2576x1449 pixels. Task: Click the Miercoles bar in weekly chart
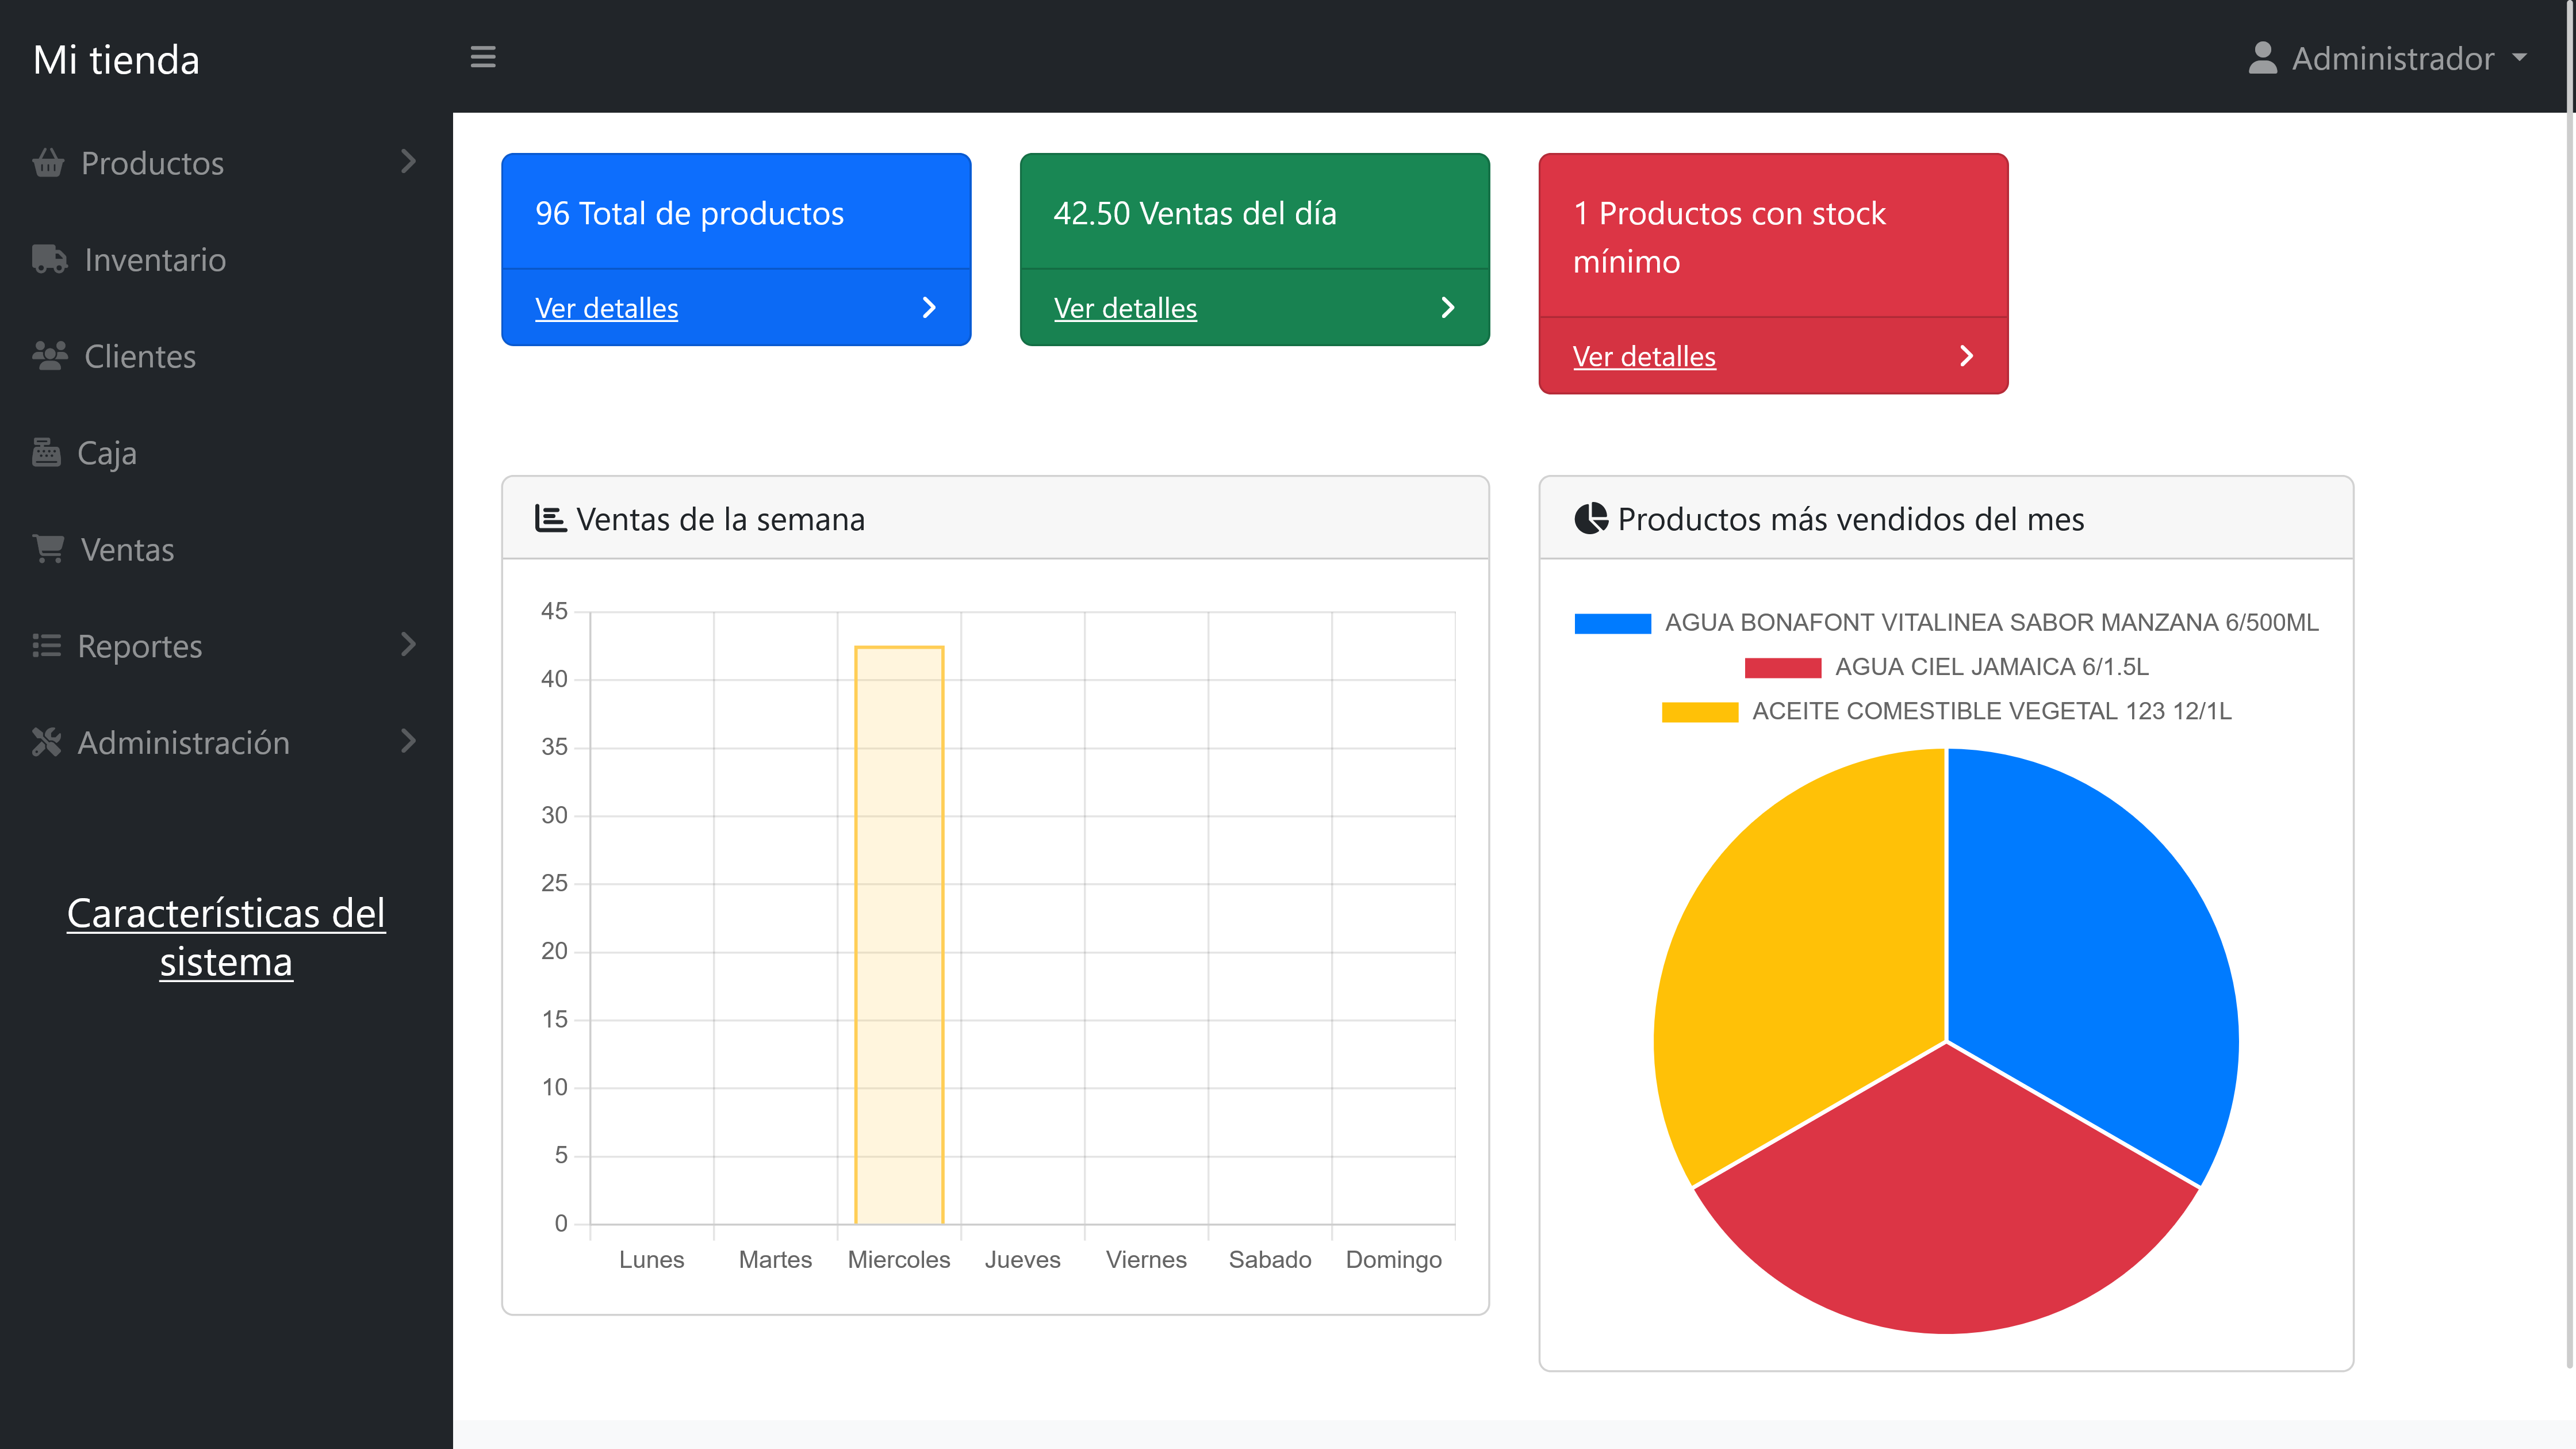[899, 934]
